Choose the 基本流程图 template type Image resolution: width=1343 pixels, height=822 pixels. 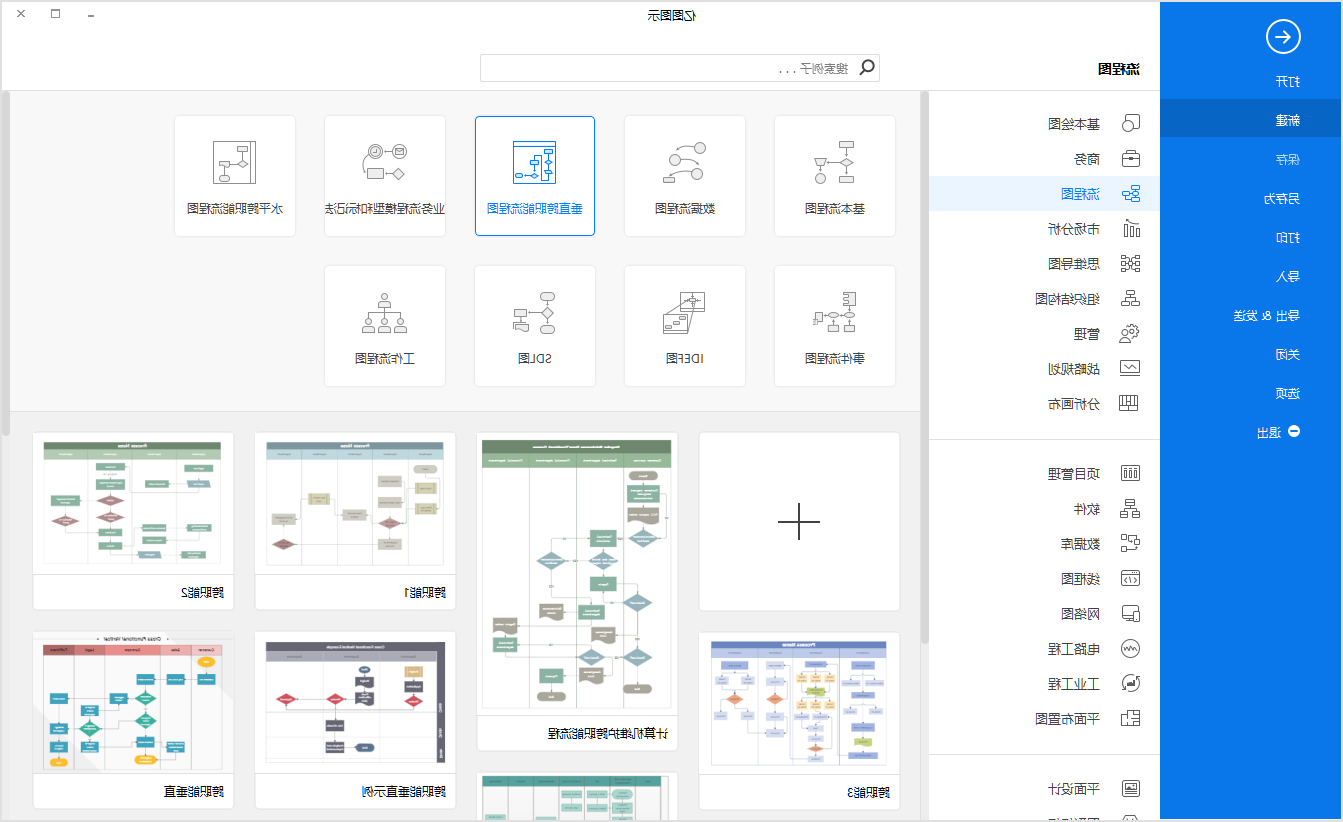coord(835,176)
